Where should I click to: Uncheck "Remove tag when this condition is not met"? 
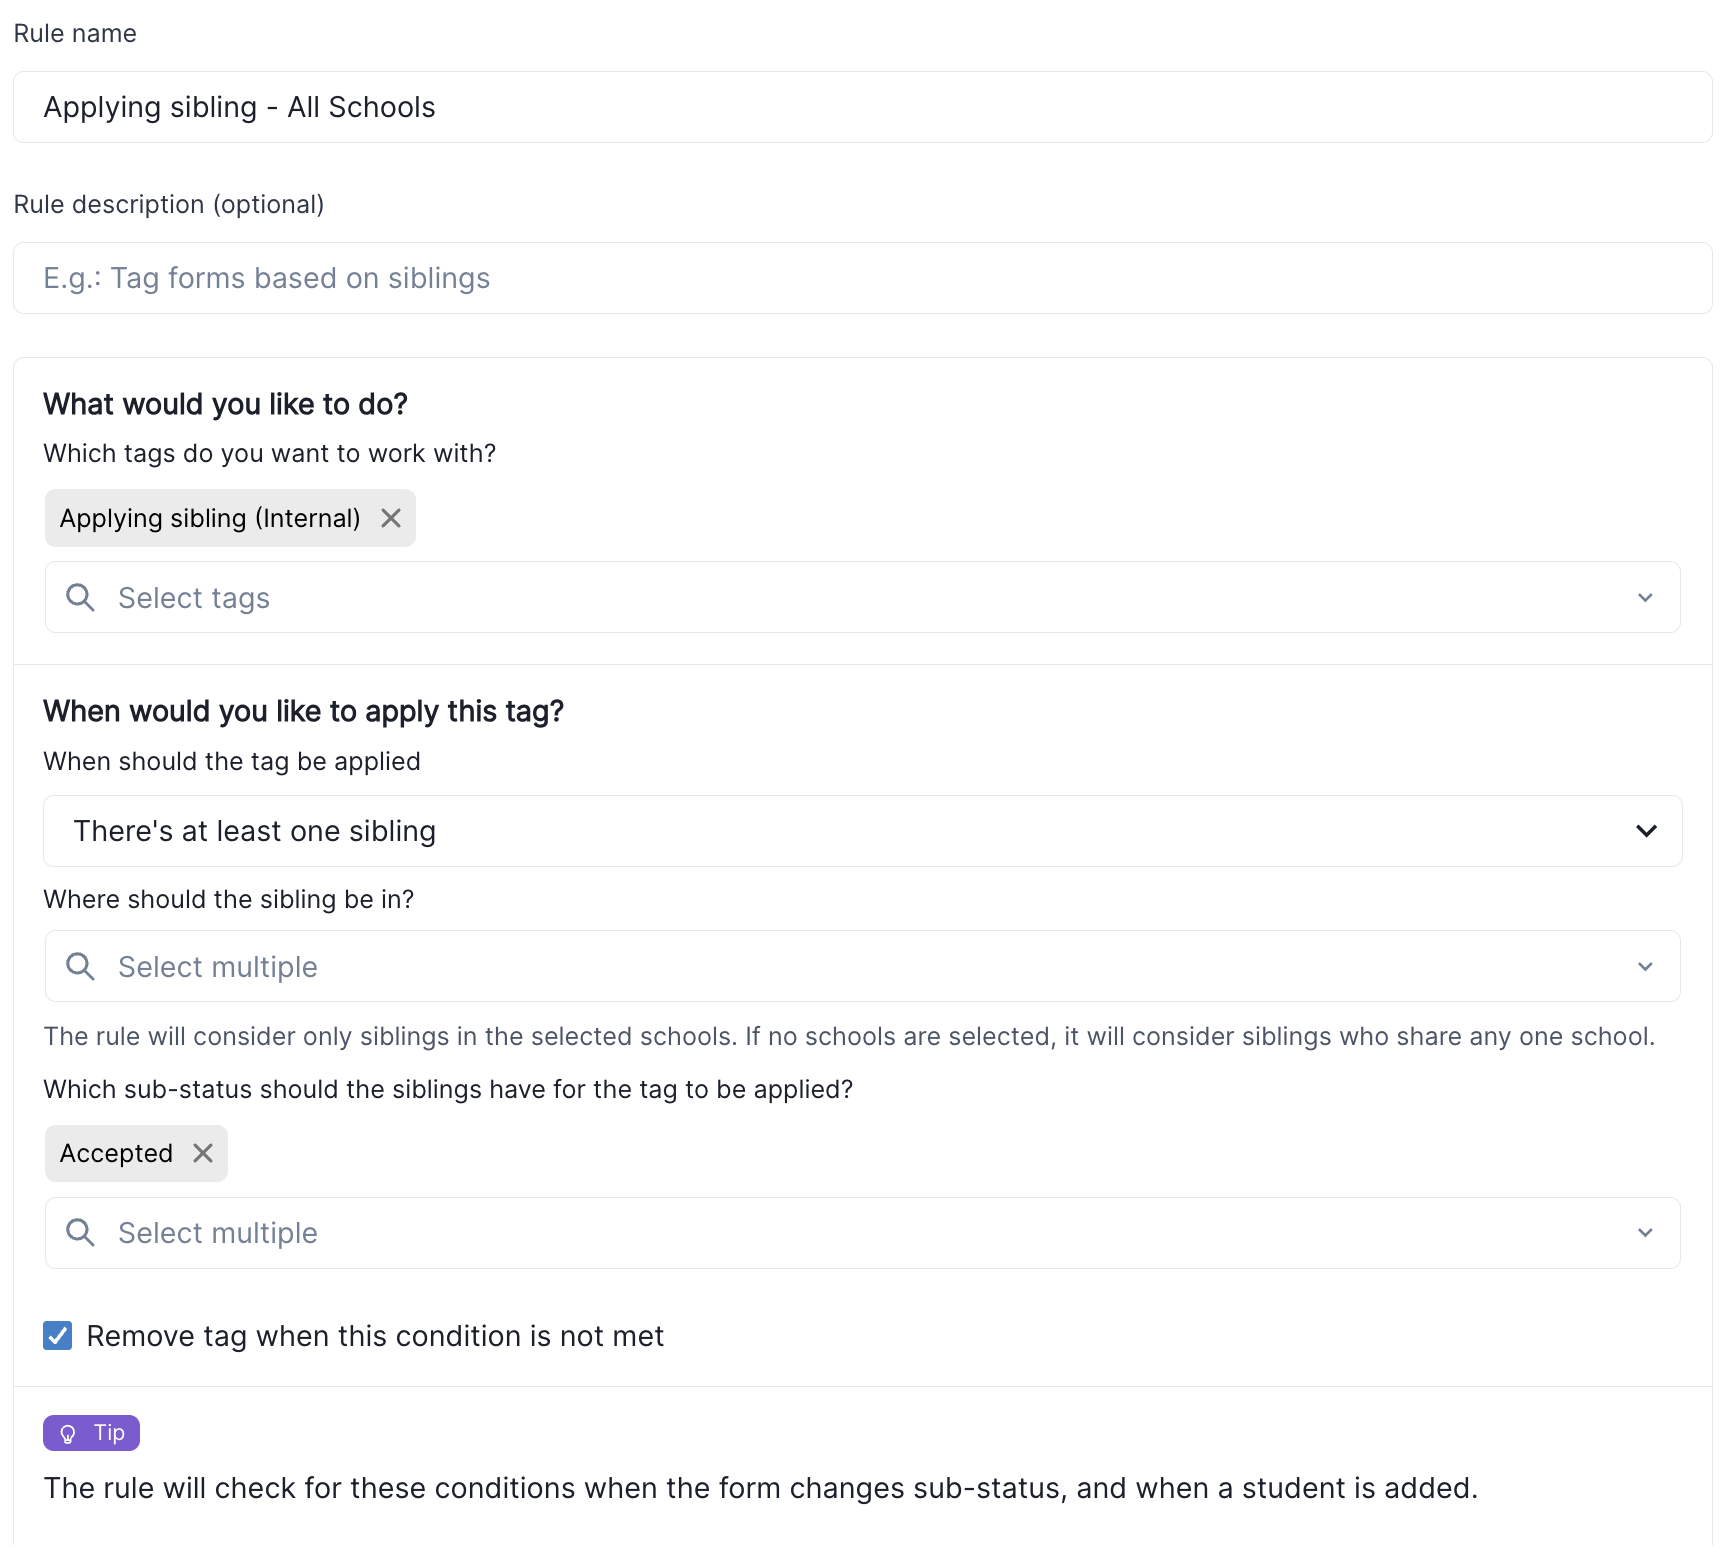(x=58, y=1335)
